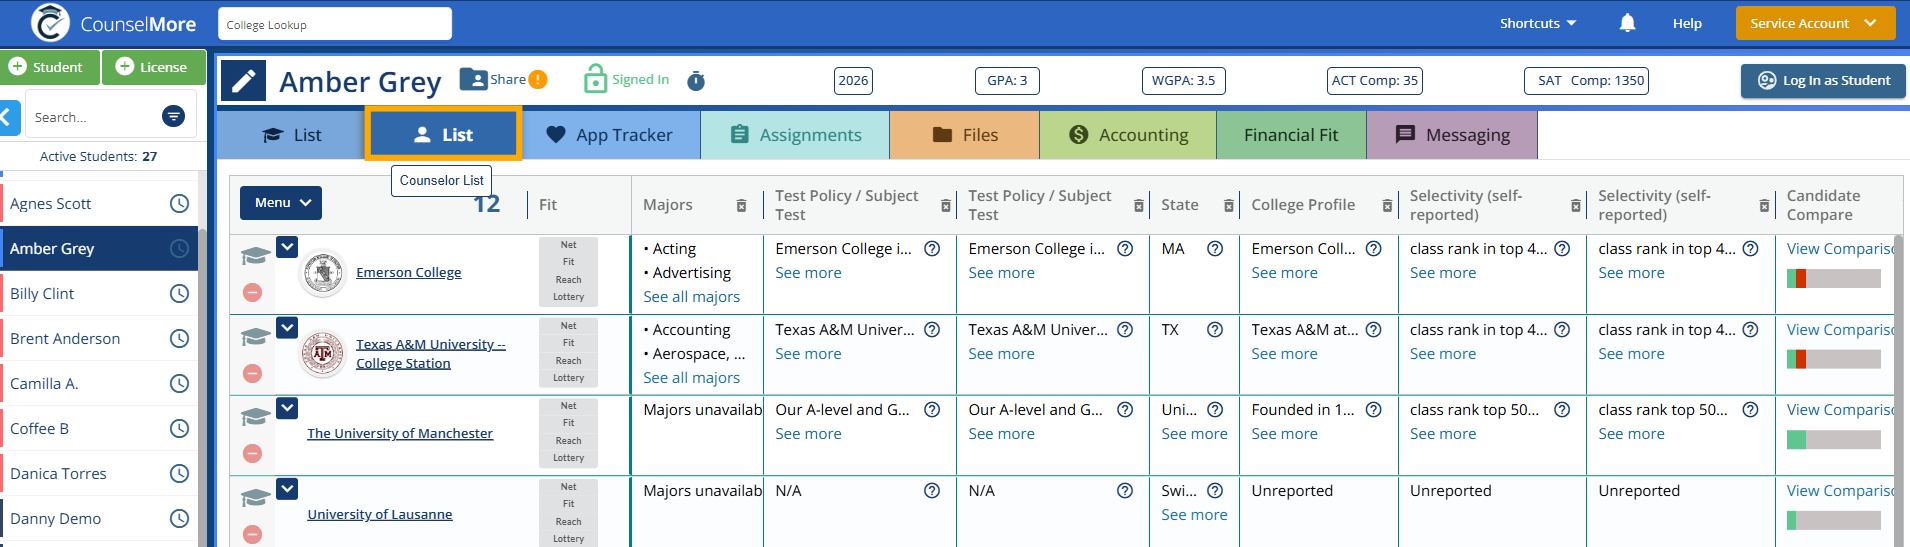Click the clock icon next to Agnes Scott
This screenshot has height=547, width=1910.
click(179, 204)
